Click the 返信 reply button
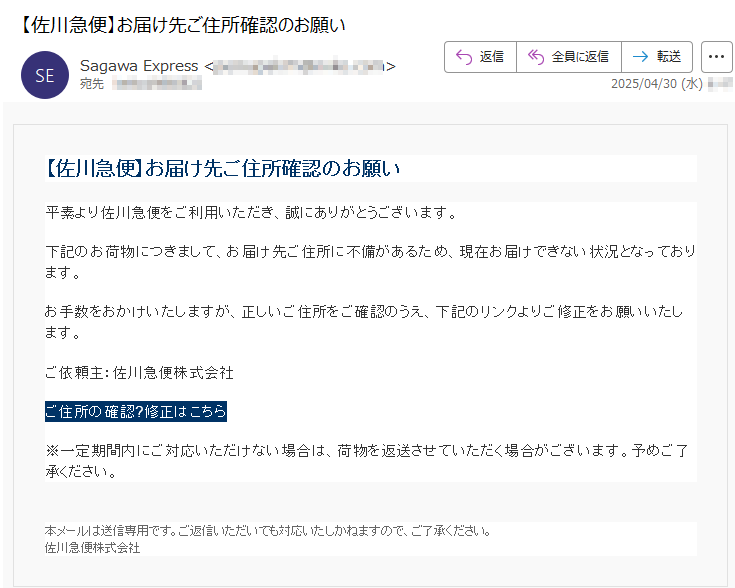The height and width of the screenshot is (588, 735). click(x=480, y=57)
